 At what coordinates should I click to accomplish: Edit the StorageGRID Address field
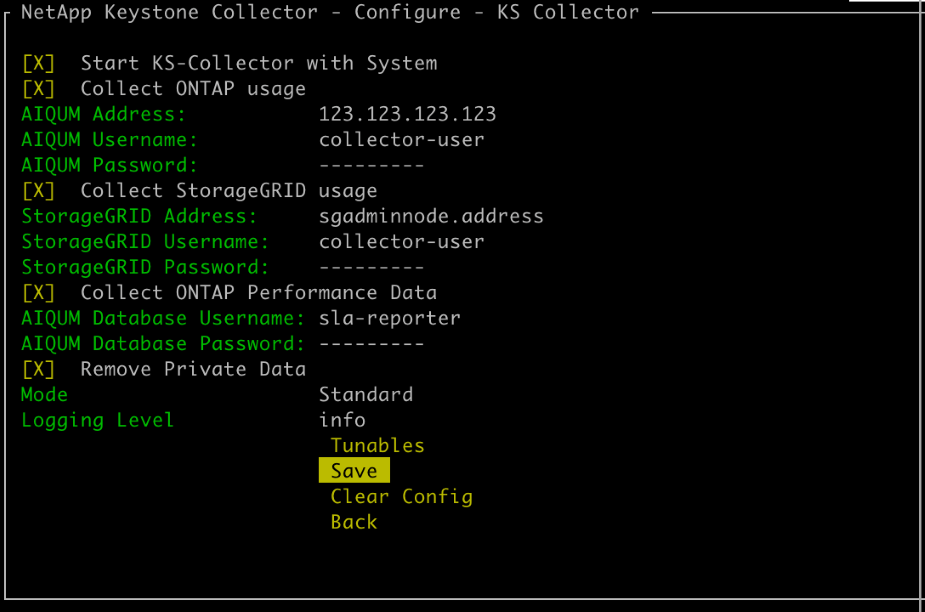(431, 216)
